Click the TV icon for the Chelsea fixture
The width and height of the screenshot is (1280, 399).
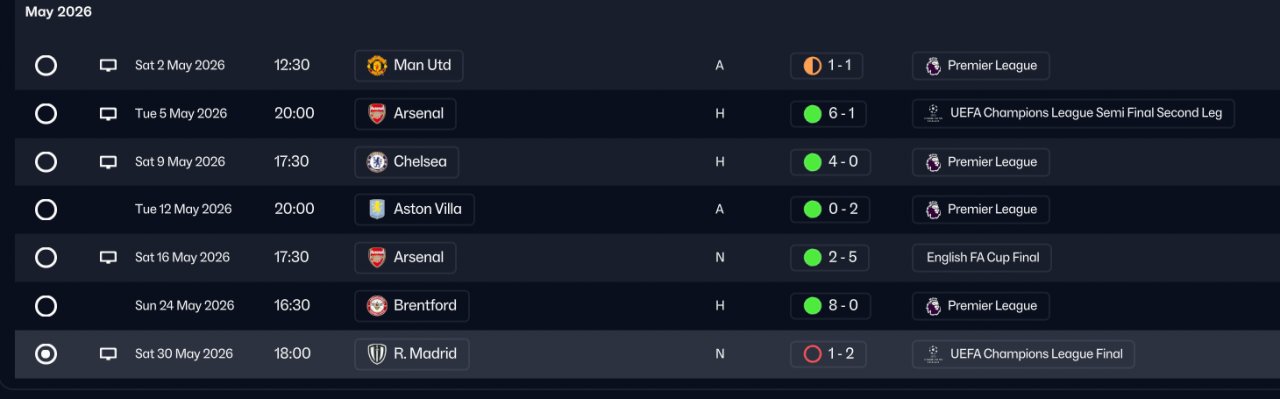click(108, 162)
